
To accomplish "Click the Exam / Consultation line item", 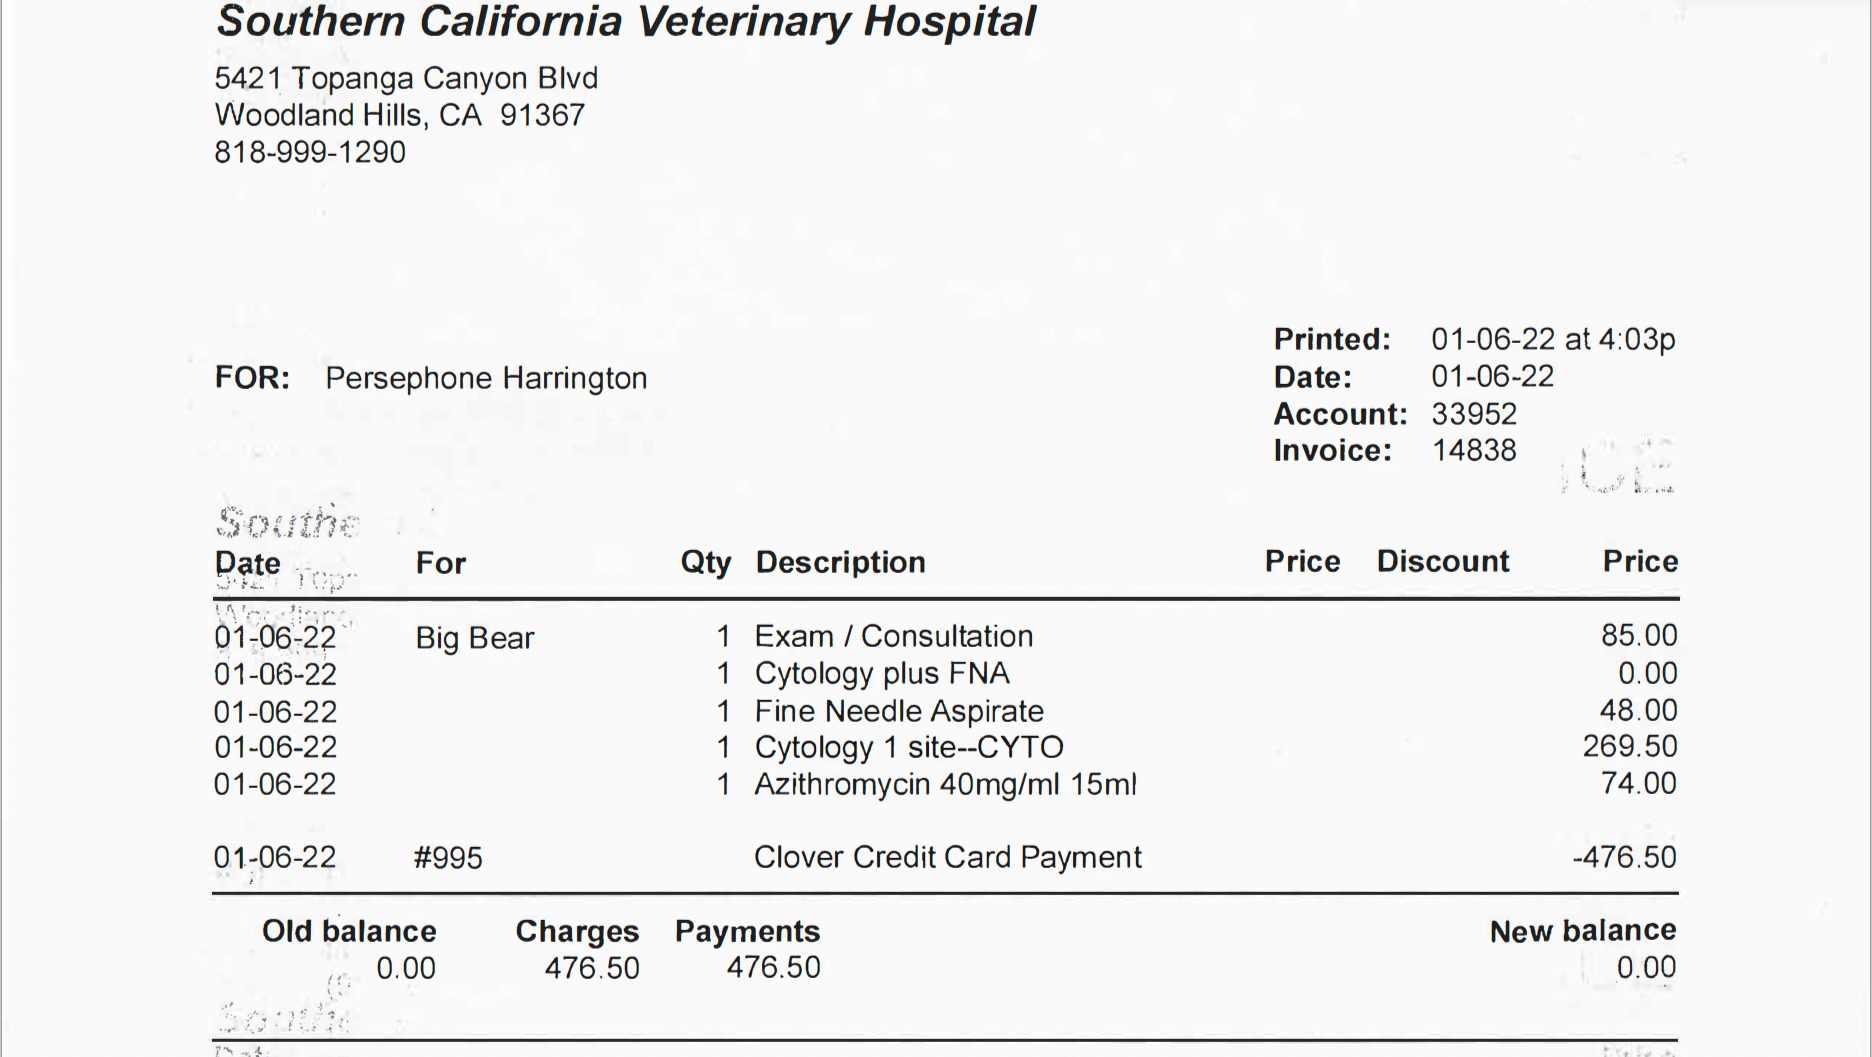I will click(x=893, y=636).
